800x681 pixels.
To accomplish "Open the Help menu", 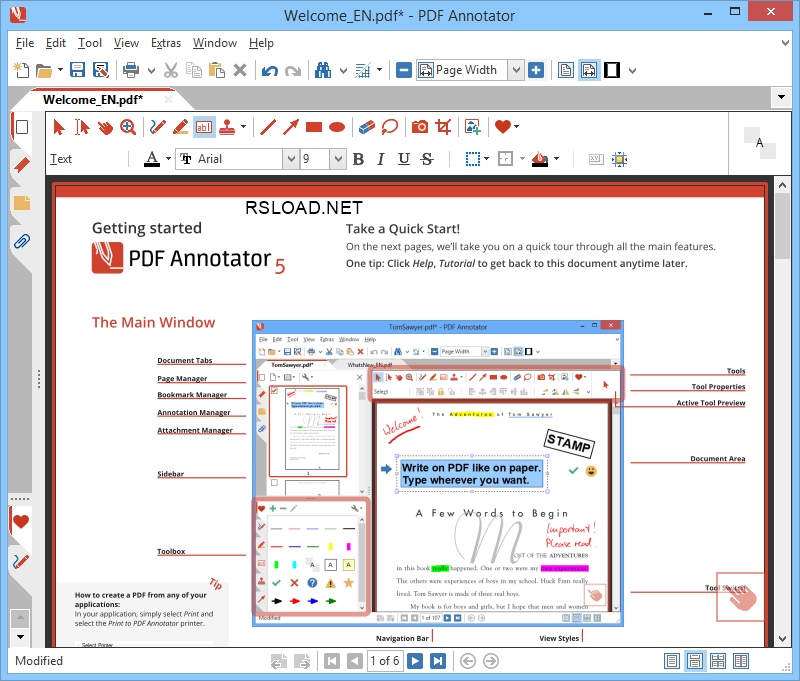I will point(261,43).
